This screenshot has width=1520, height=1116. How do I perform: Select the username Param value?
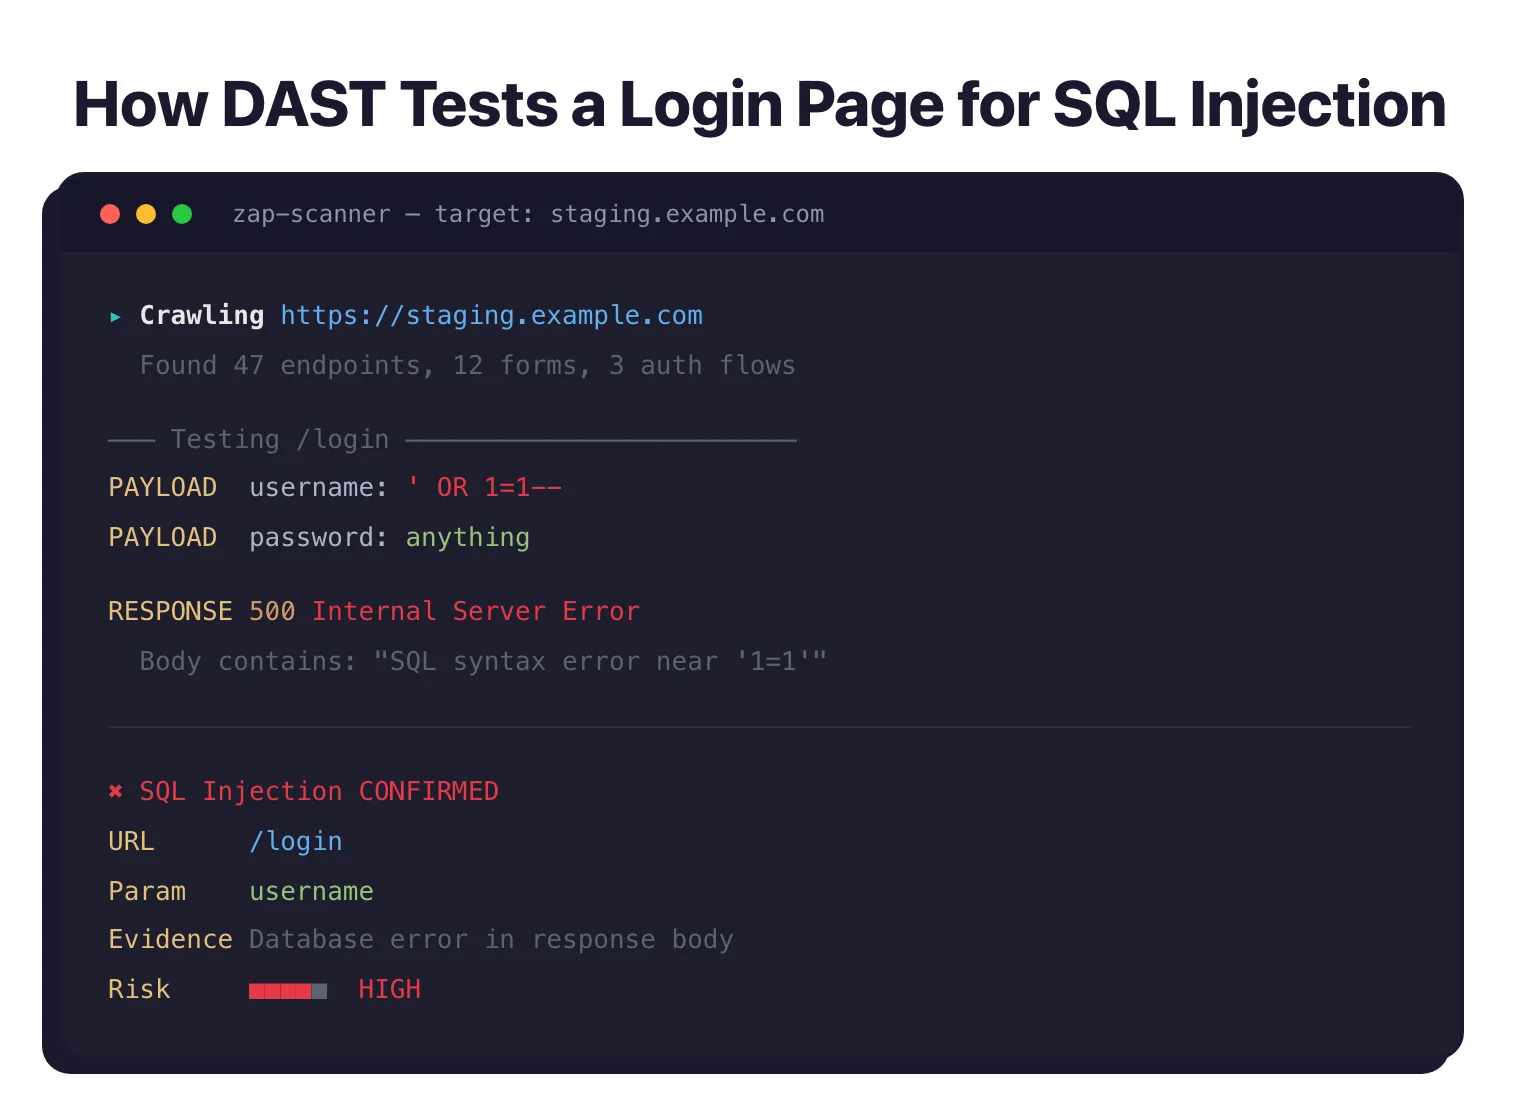tap(311, 891)
